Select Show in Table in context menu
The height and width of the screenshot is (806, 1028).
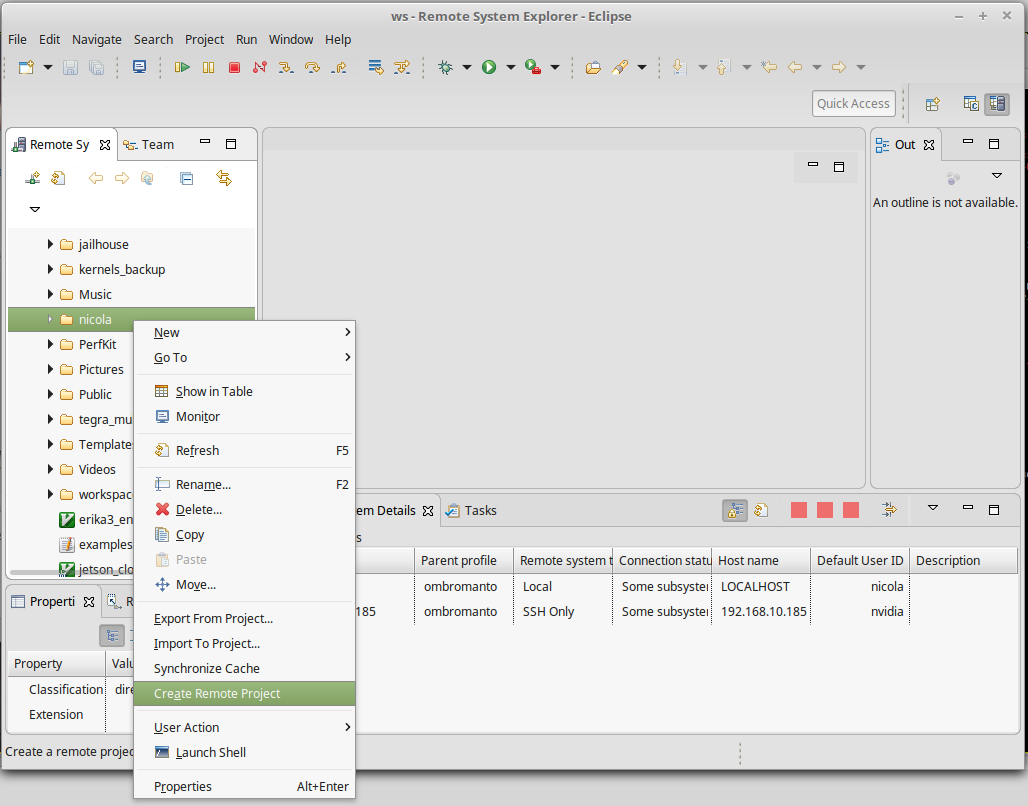(x=245, y=392)
